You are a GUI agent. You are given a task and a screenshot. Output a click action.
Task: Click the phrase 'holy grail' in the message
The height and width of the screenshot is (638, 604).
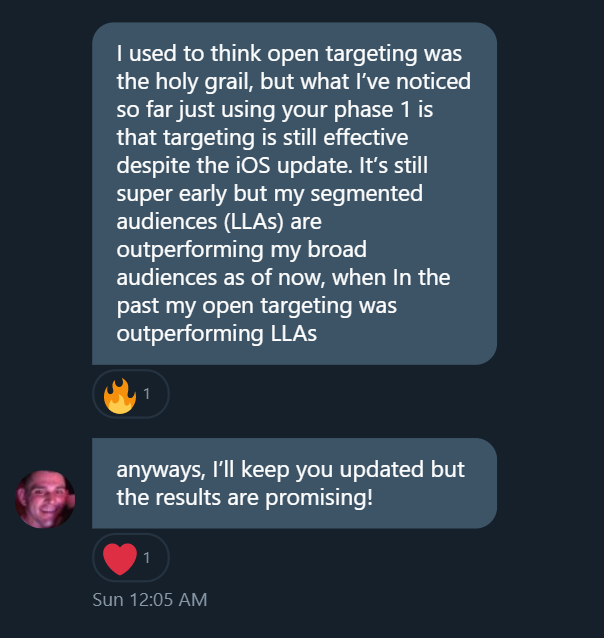pos(204,82)
